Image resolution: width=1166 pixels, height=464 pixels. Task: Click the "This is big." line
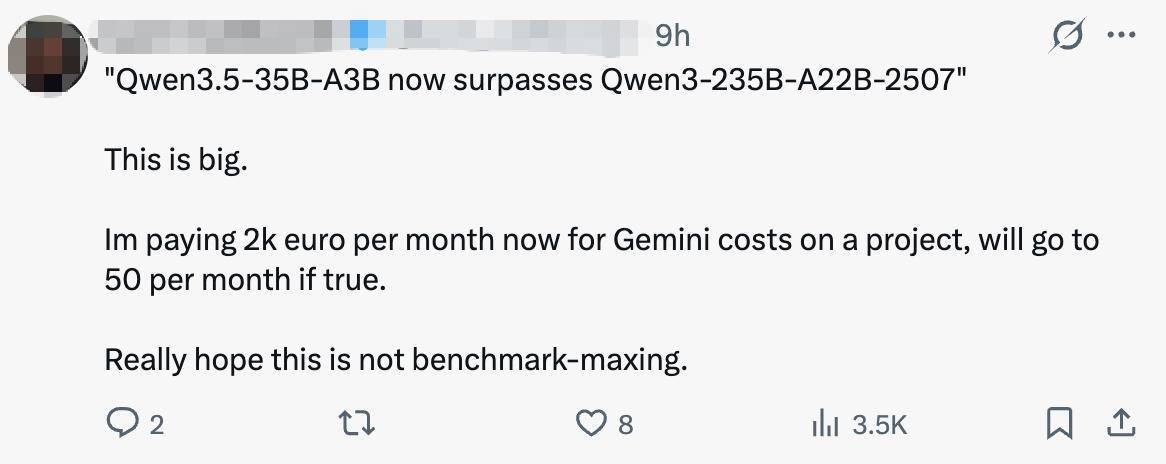tap(175, 160)
